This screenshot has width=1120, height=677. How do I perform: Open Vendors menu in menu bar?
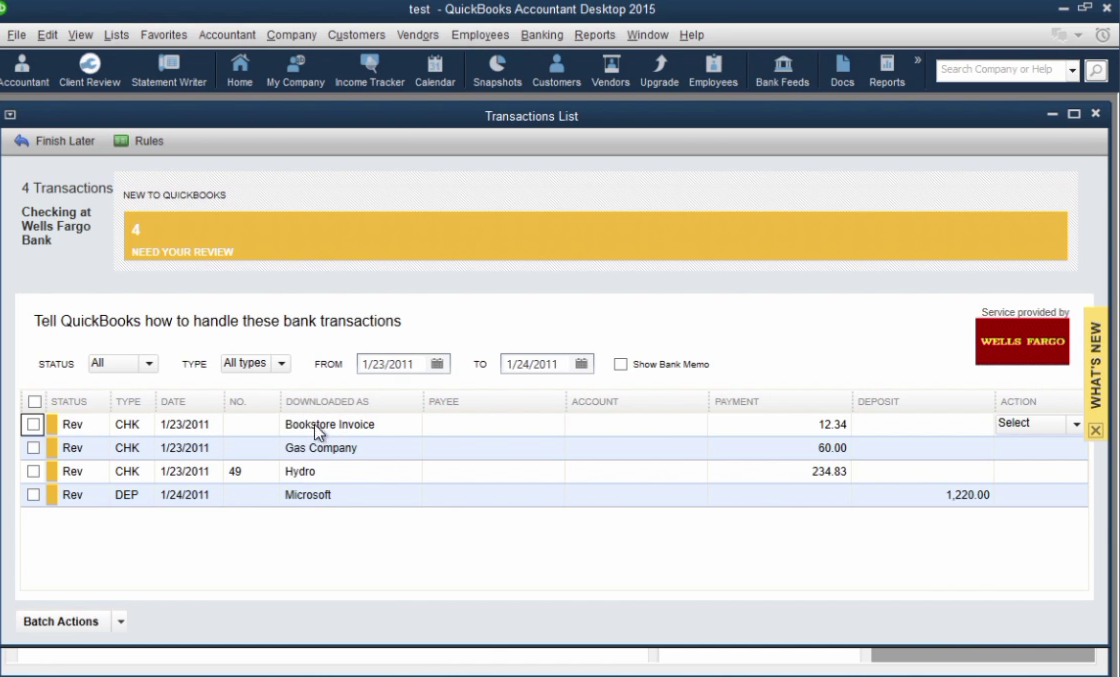tap(418, 34)
